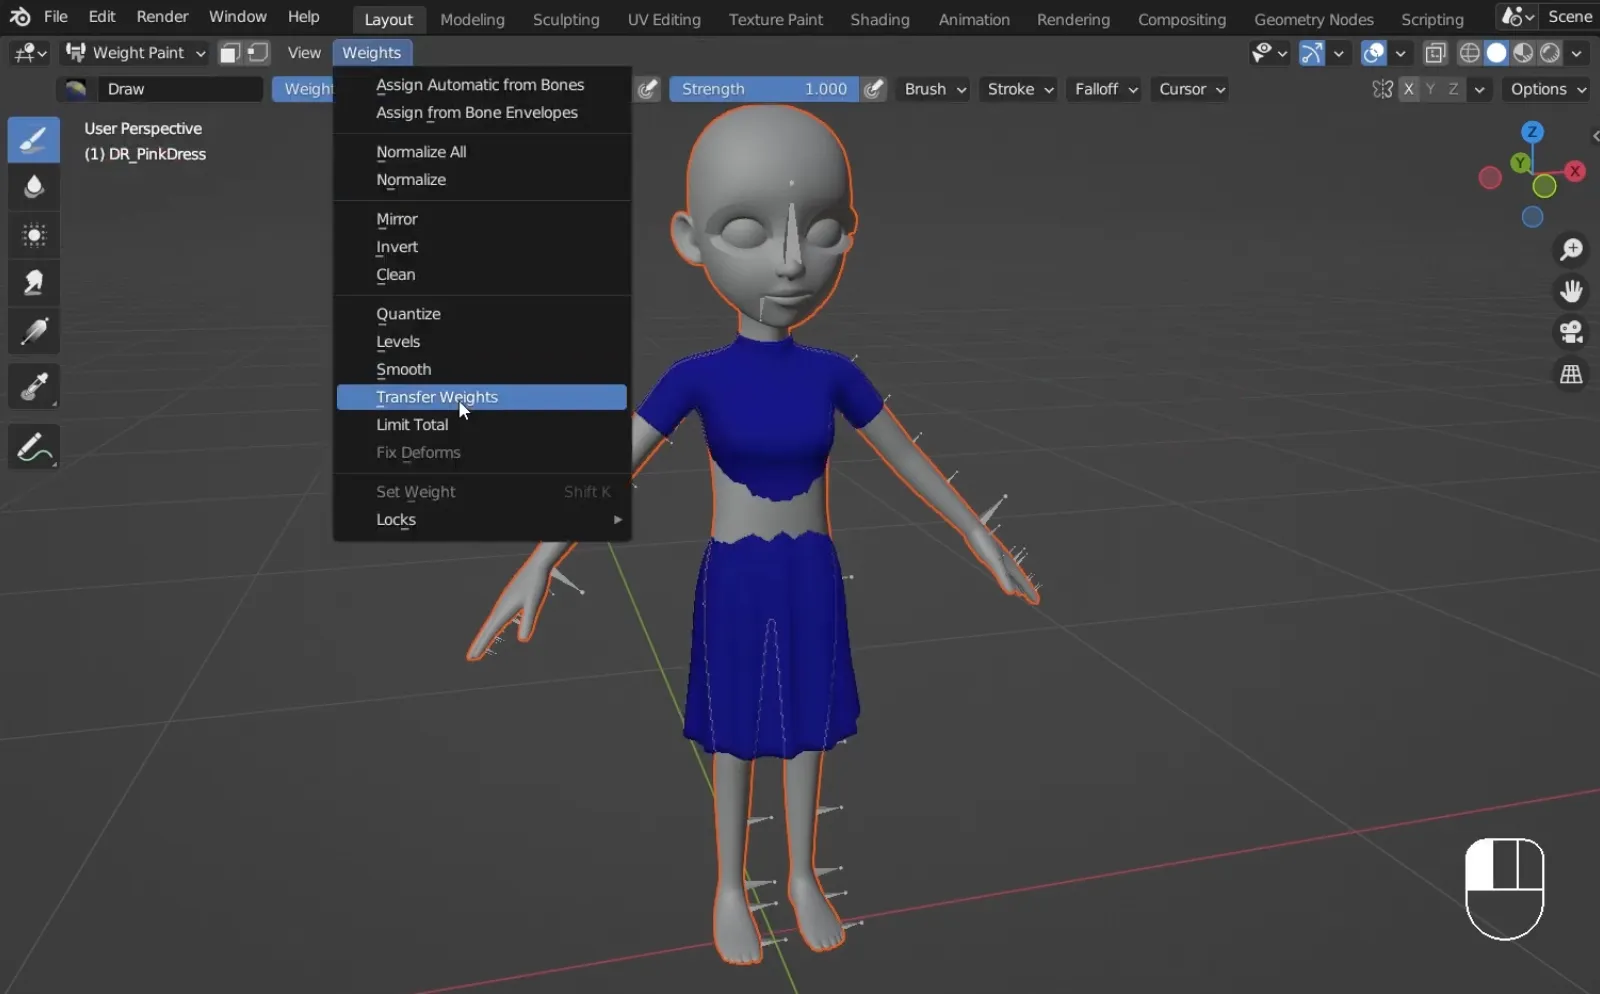Click the Weights header menu button
Image resolution: width=1600 pixels, height=994 pixels.
[372, 53]
